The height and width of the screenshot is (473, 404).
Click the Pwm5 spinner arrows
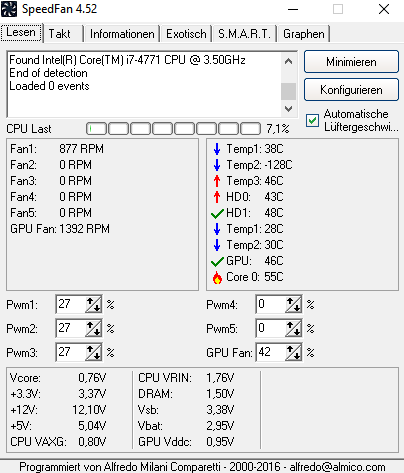tap(293, 328)
